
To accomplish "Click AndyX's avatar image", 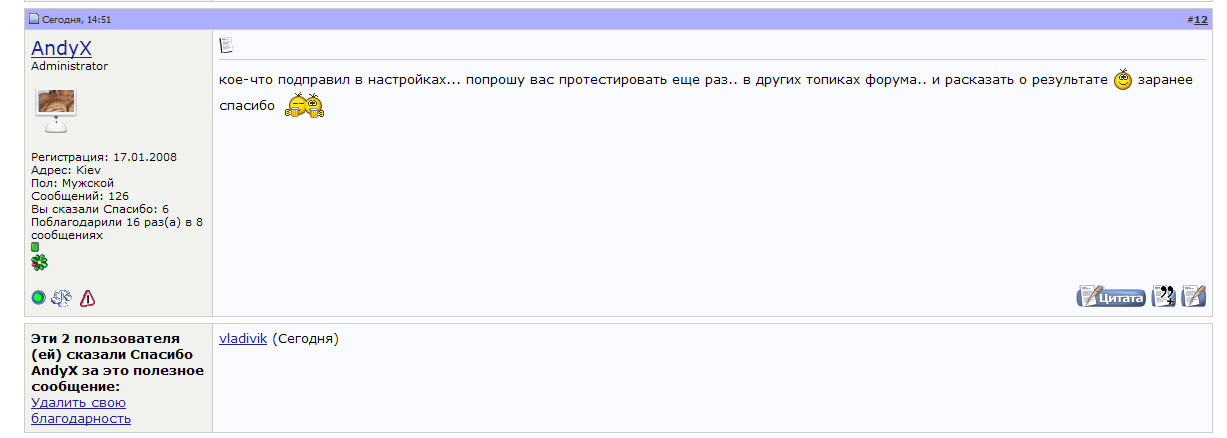I will click(56, 110).
